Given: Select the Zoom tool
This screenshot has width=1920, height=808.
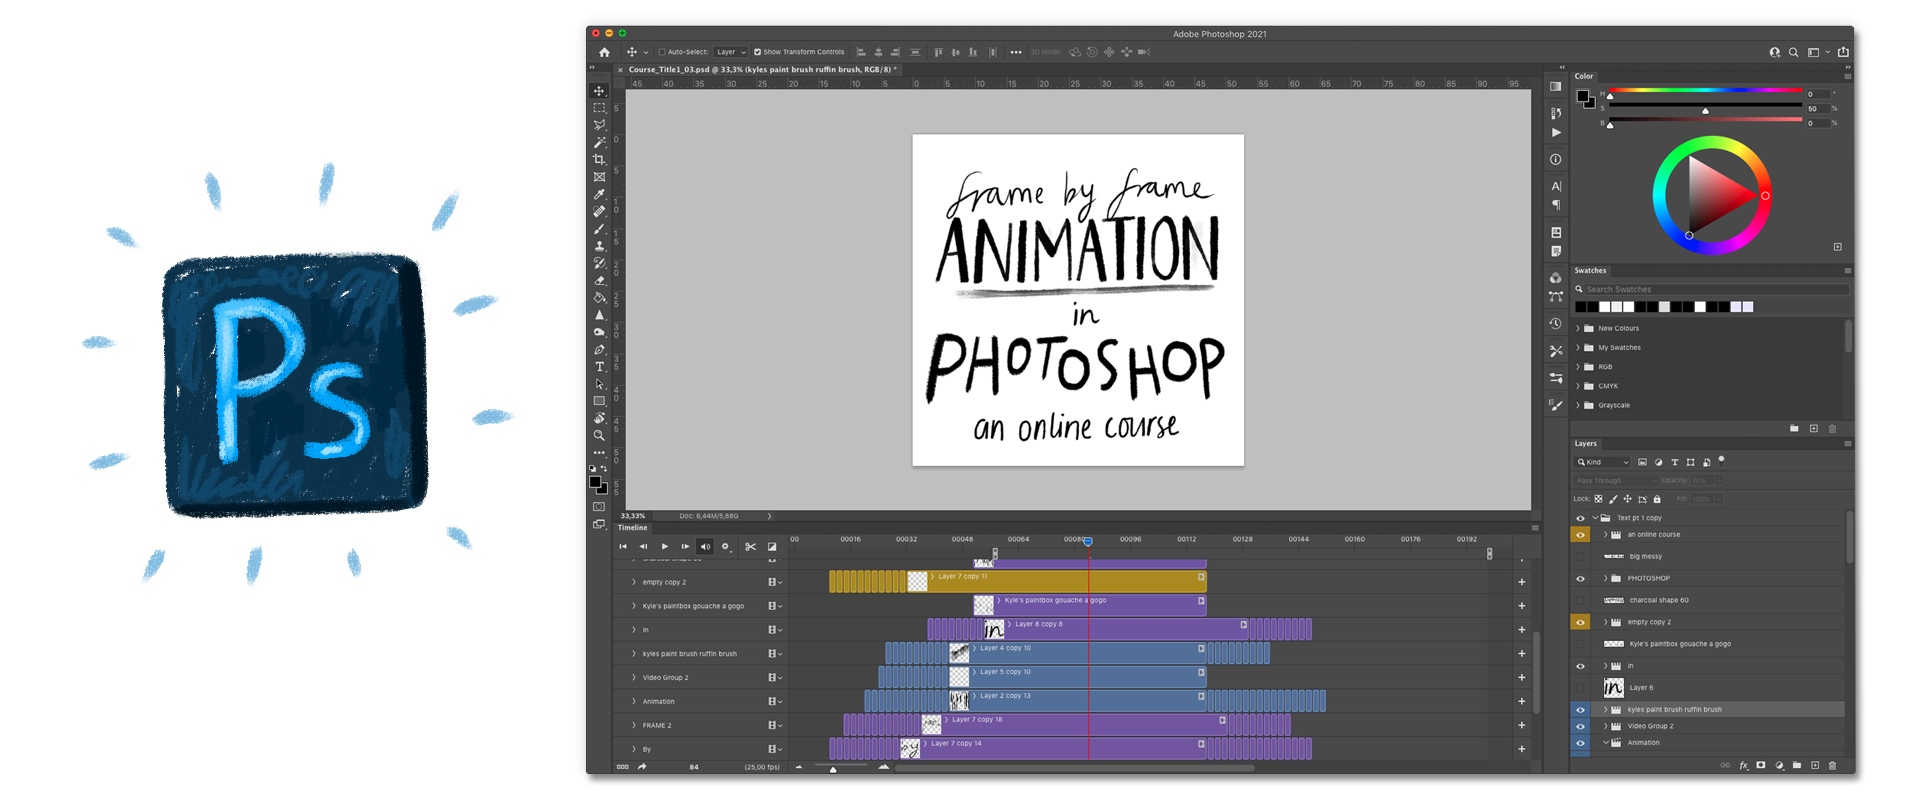Looking at the screenshot, I should 599,436.
